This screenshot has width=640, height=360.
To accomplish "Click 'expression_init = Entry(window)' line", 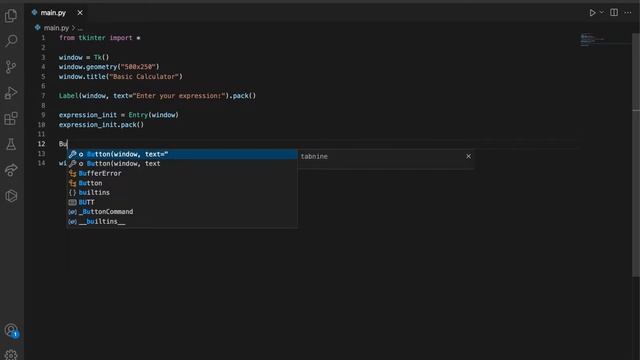I will click(119, 115).
